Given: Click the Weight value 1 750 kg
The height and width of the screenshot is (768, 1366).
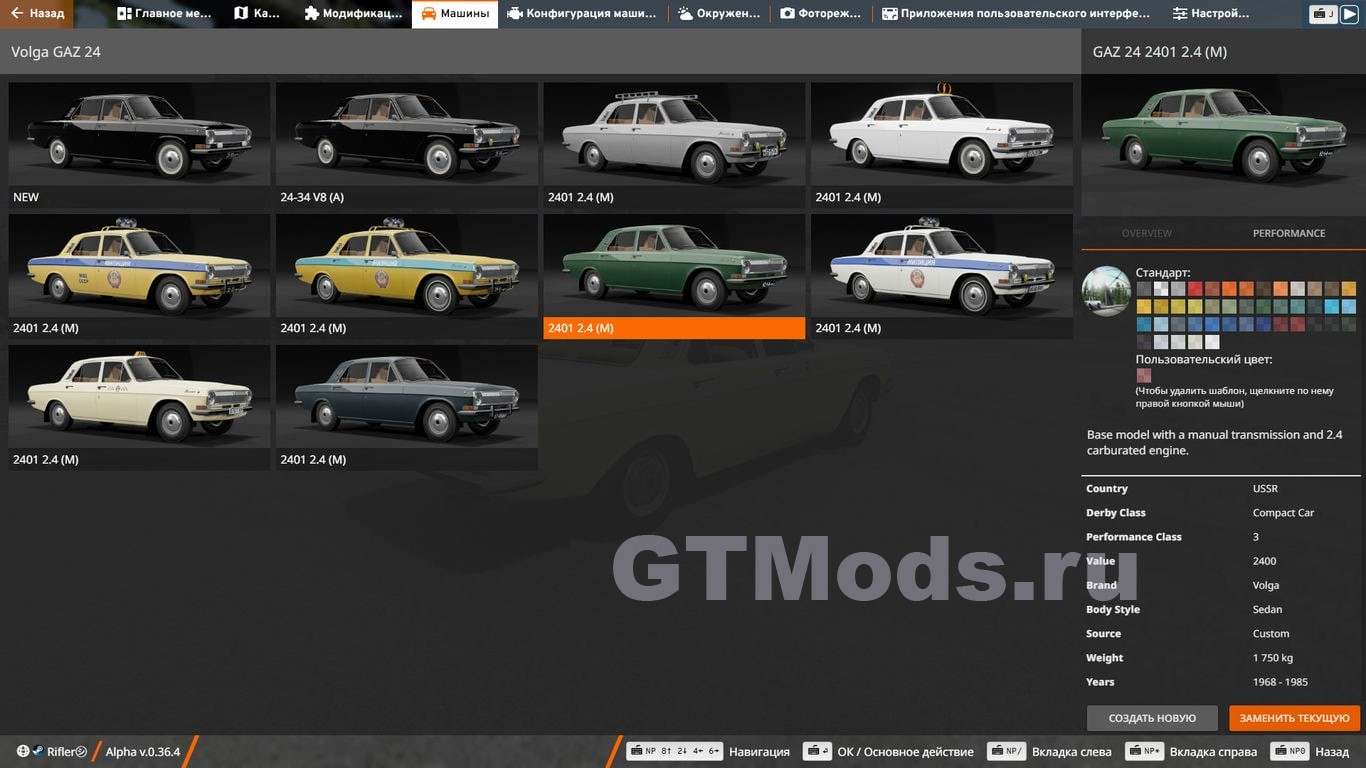Looking at the screenshot, I should coord(1273,658).
